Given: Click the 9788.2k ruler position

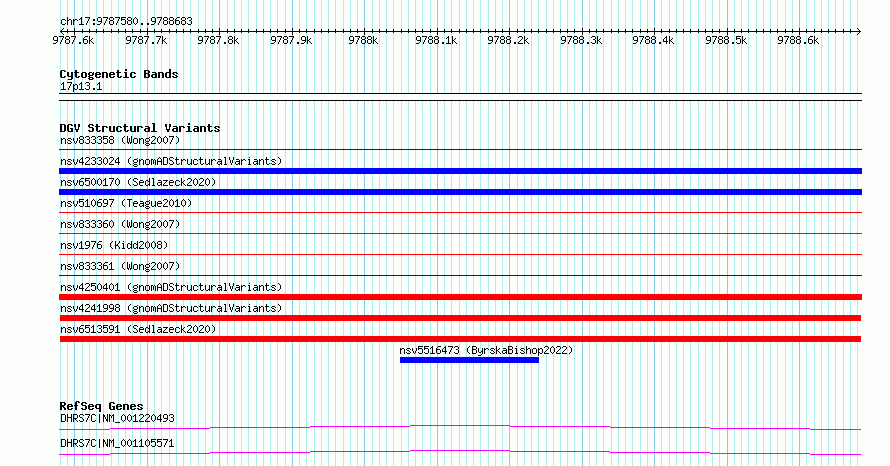Looking at the screenshot, I should [508, 40].
